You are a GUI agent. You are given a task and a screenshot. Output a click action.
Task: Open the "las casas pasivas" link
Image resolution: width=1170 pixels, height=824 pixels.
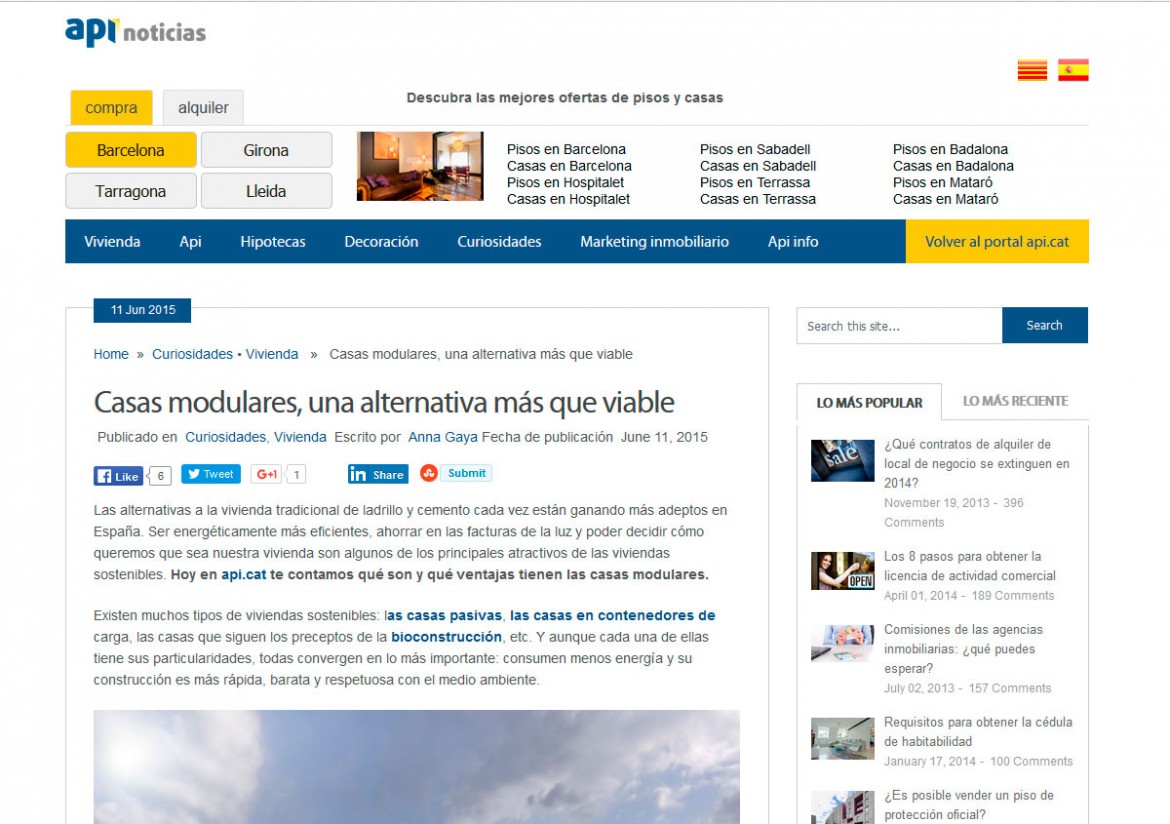coord(444,614)
